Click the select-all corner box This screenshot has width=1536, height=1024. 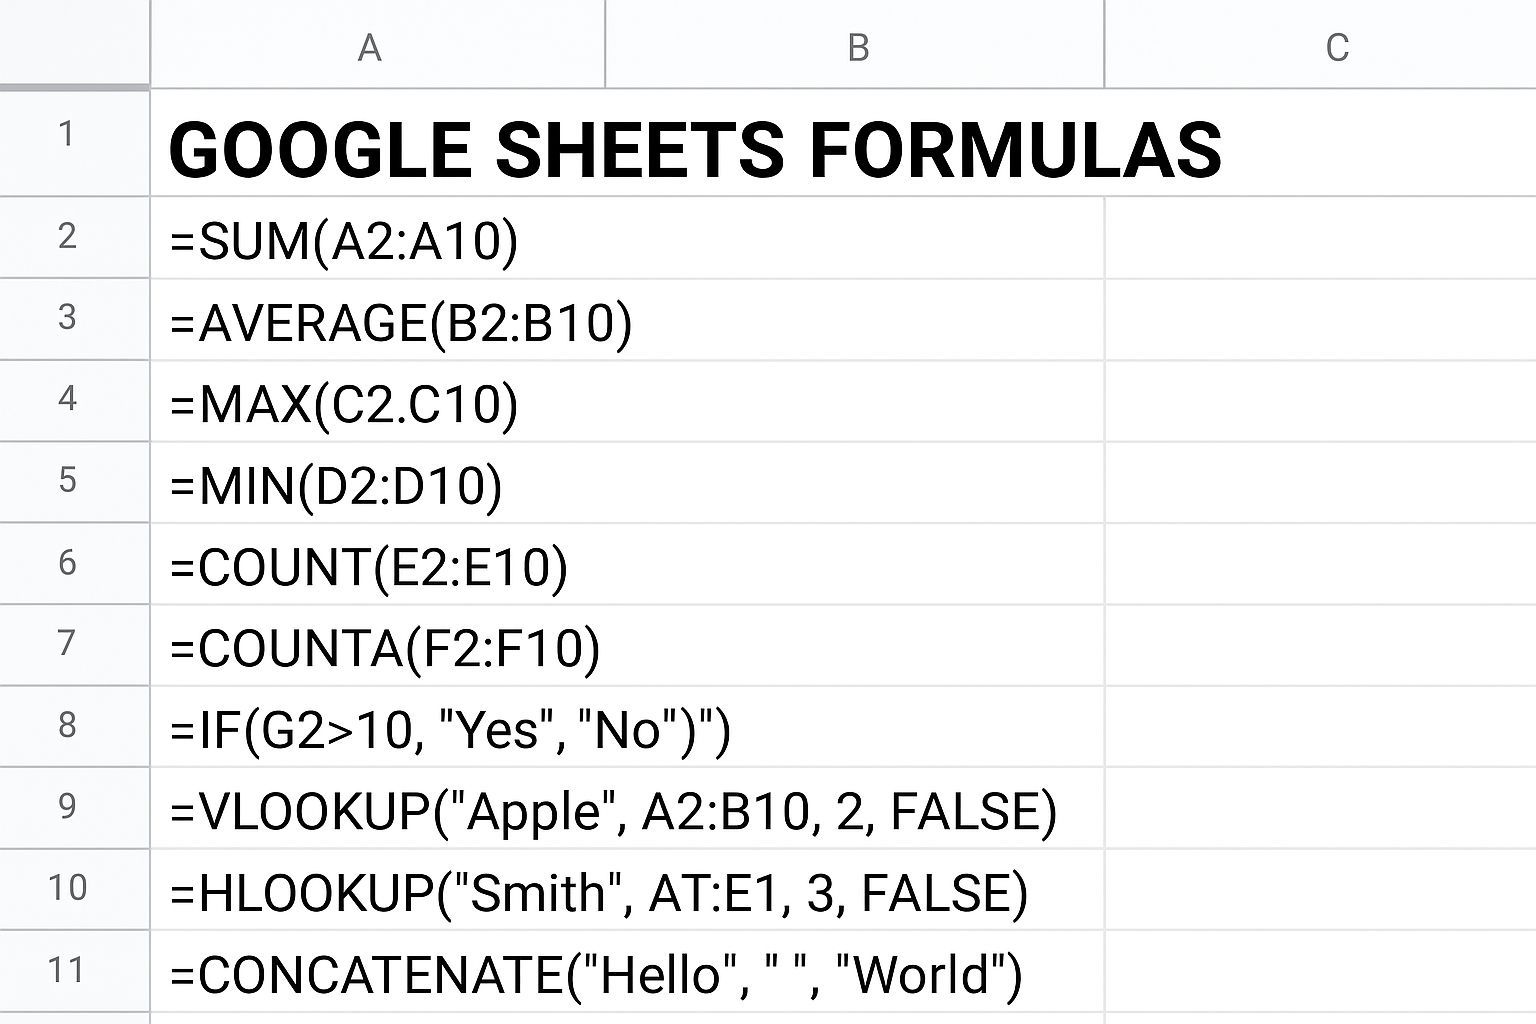coord(74,43)
